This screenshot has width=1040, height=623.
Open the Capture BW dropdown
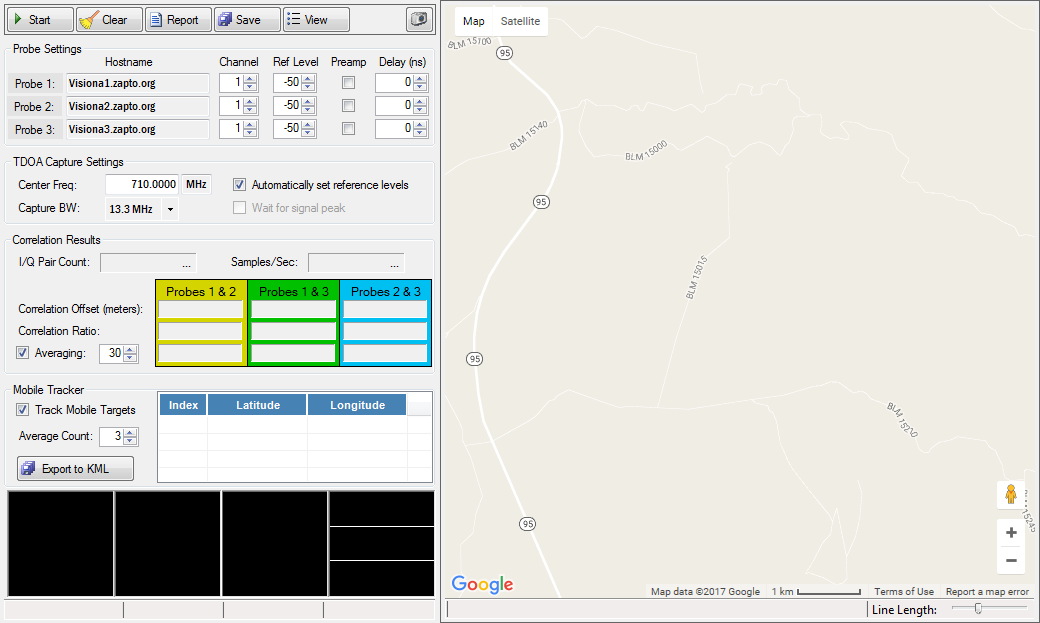tap(170, 209)
